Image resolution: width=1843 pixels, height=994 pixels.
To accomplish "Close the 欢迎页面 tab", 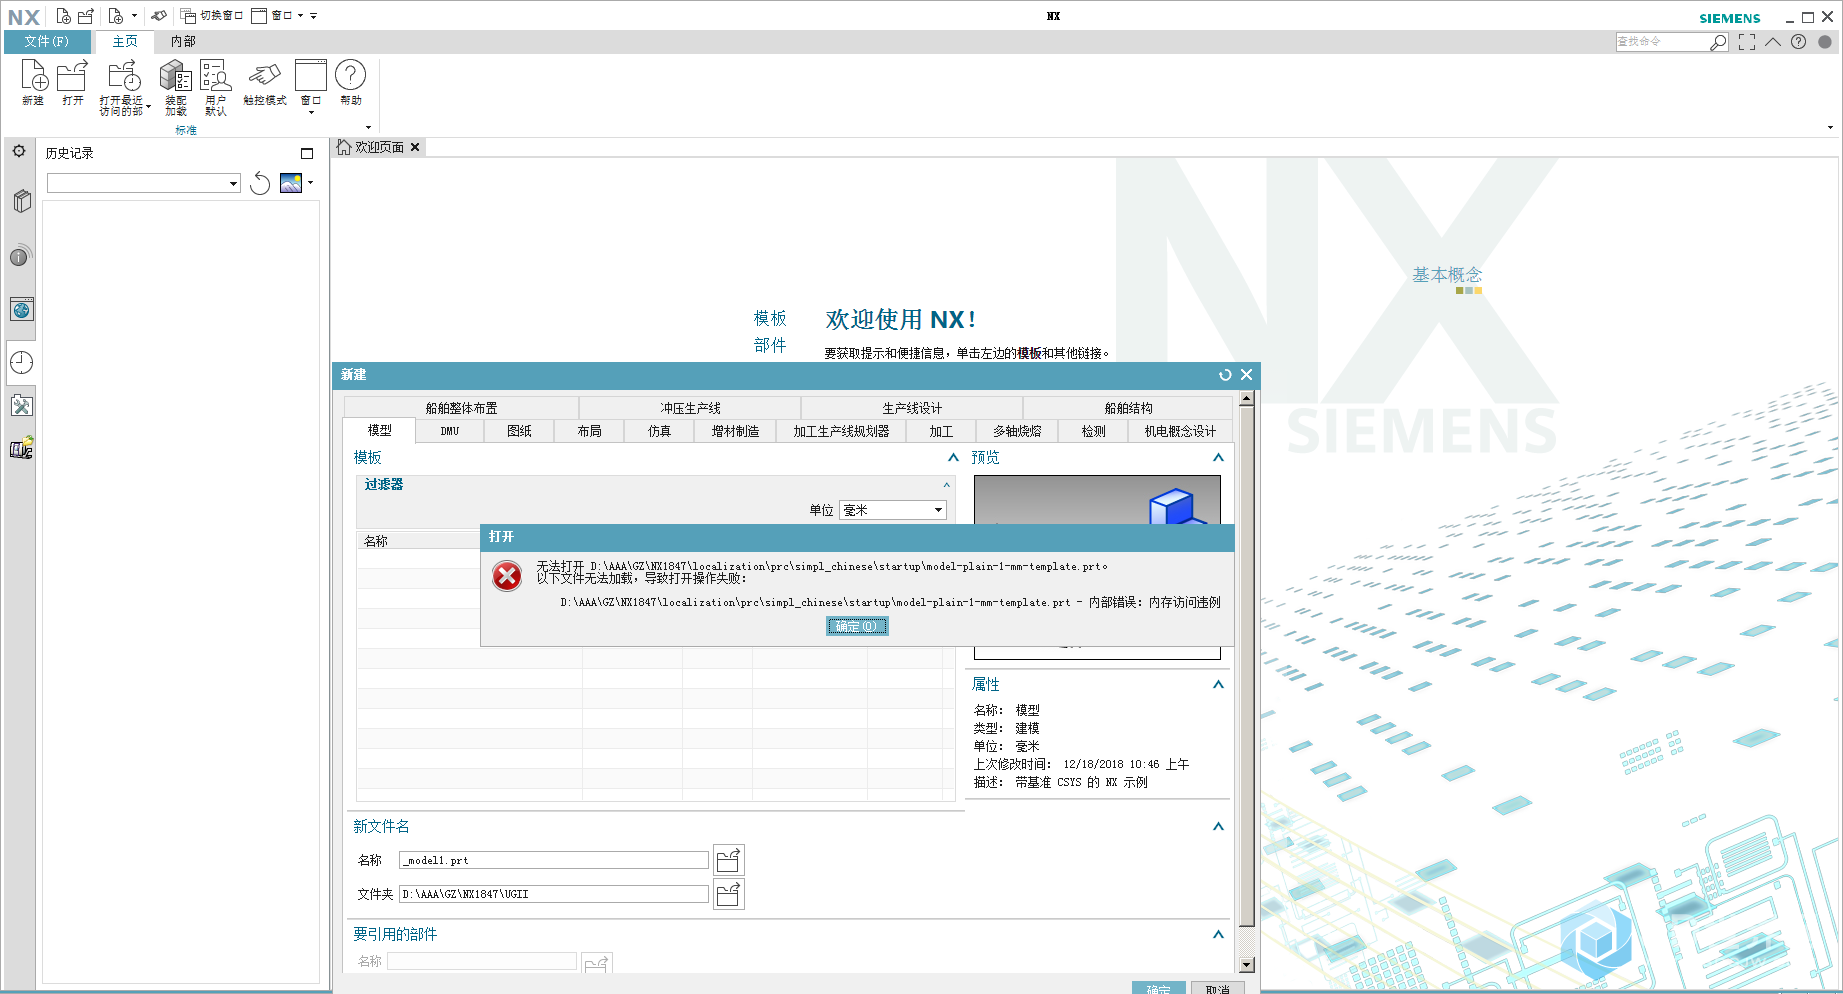I will click(x=415, y=147).
